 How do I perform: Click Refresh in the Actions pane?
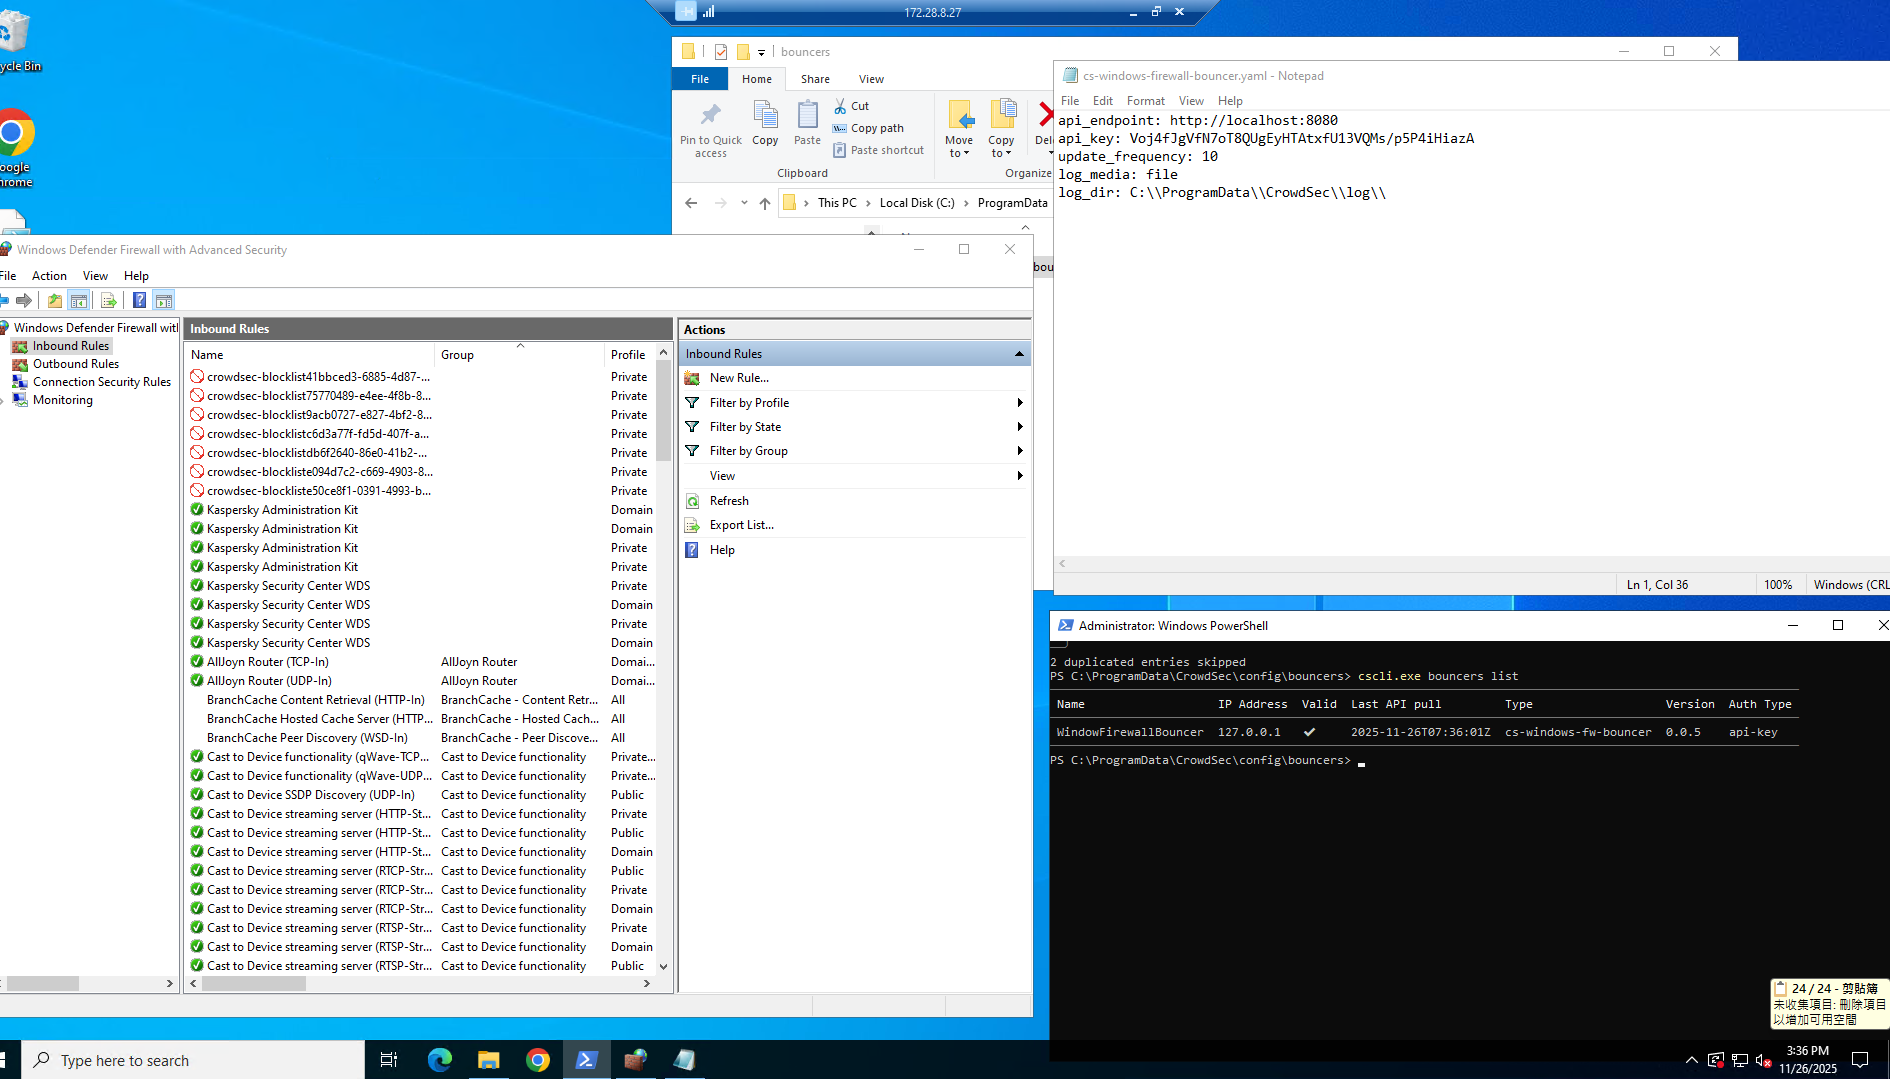pos(729,501)
